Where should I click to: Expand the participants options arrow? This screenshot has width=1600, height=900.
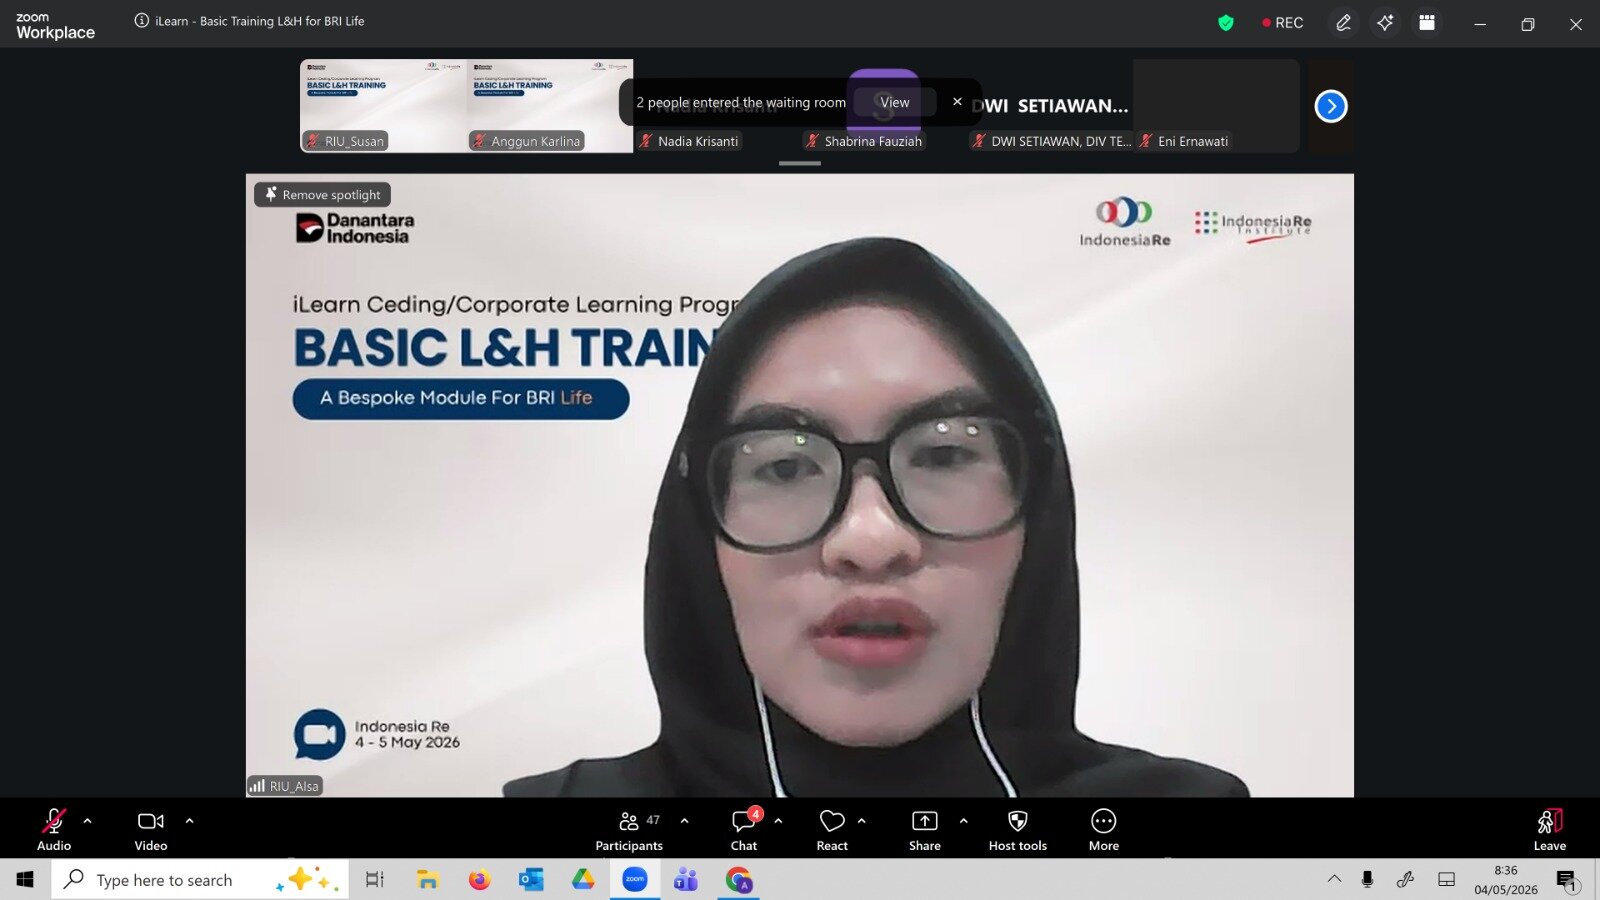[685, 821]
